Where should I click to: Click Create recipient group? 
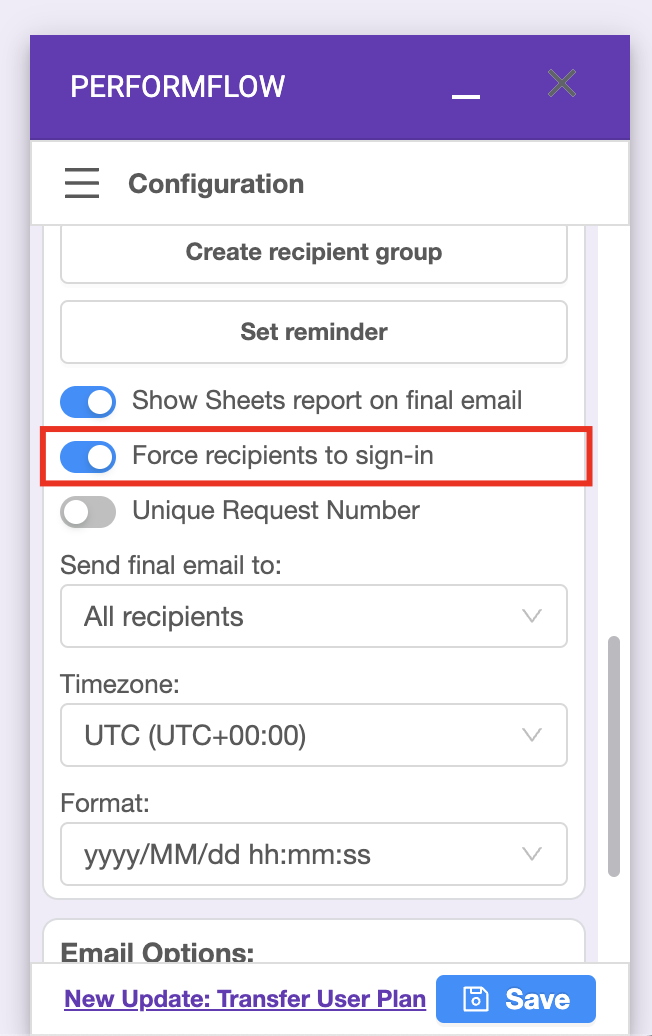[x=314, y=252]
